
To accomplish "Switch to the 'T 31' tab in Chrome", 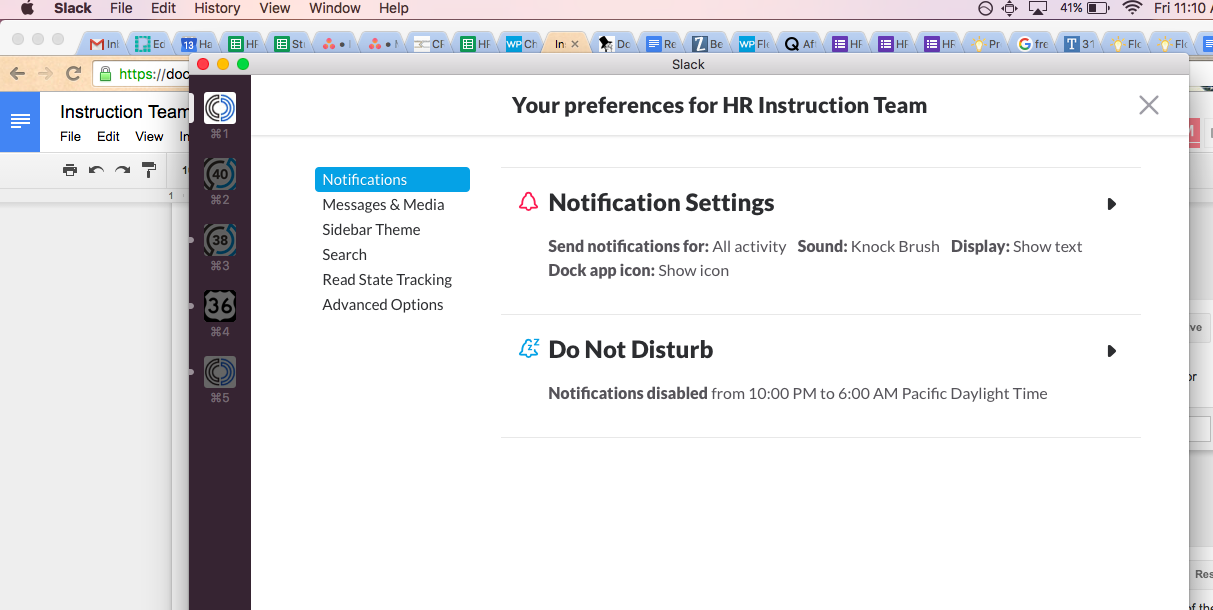I will click(x=1079, y=44).
